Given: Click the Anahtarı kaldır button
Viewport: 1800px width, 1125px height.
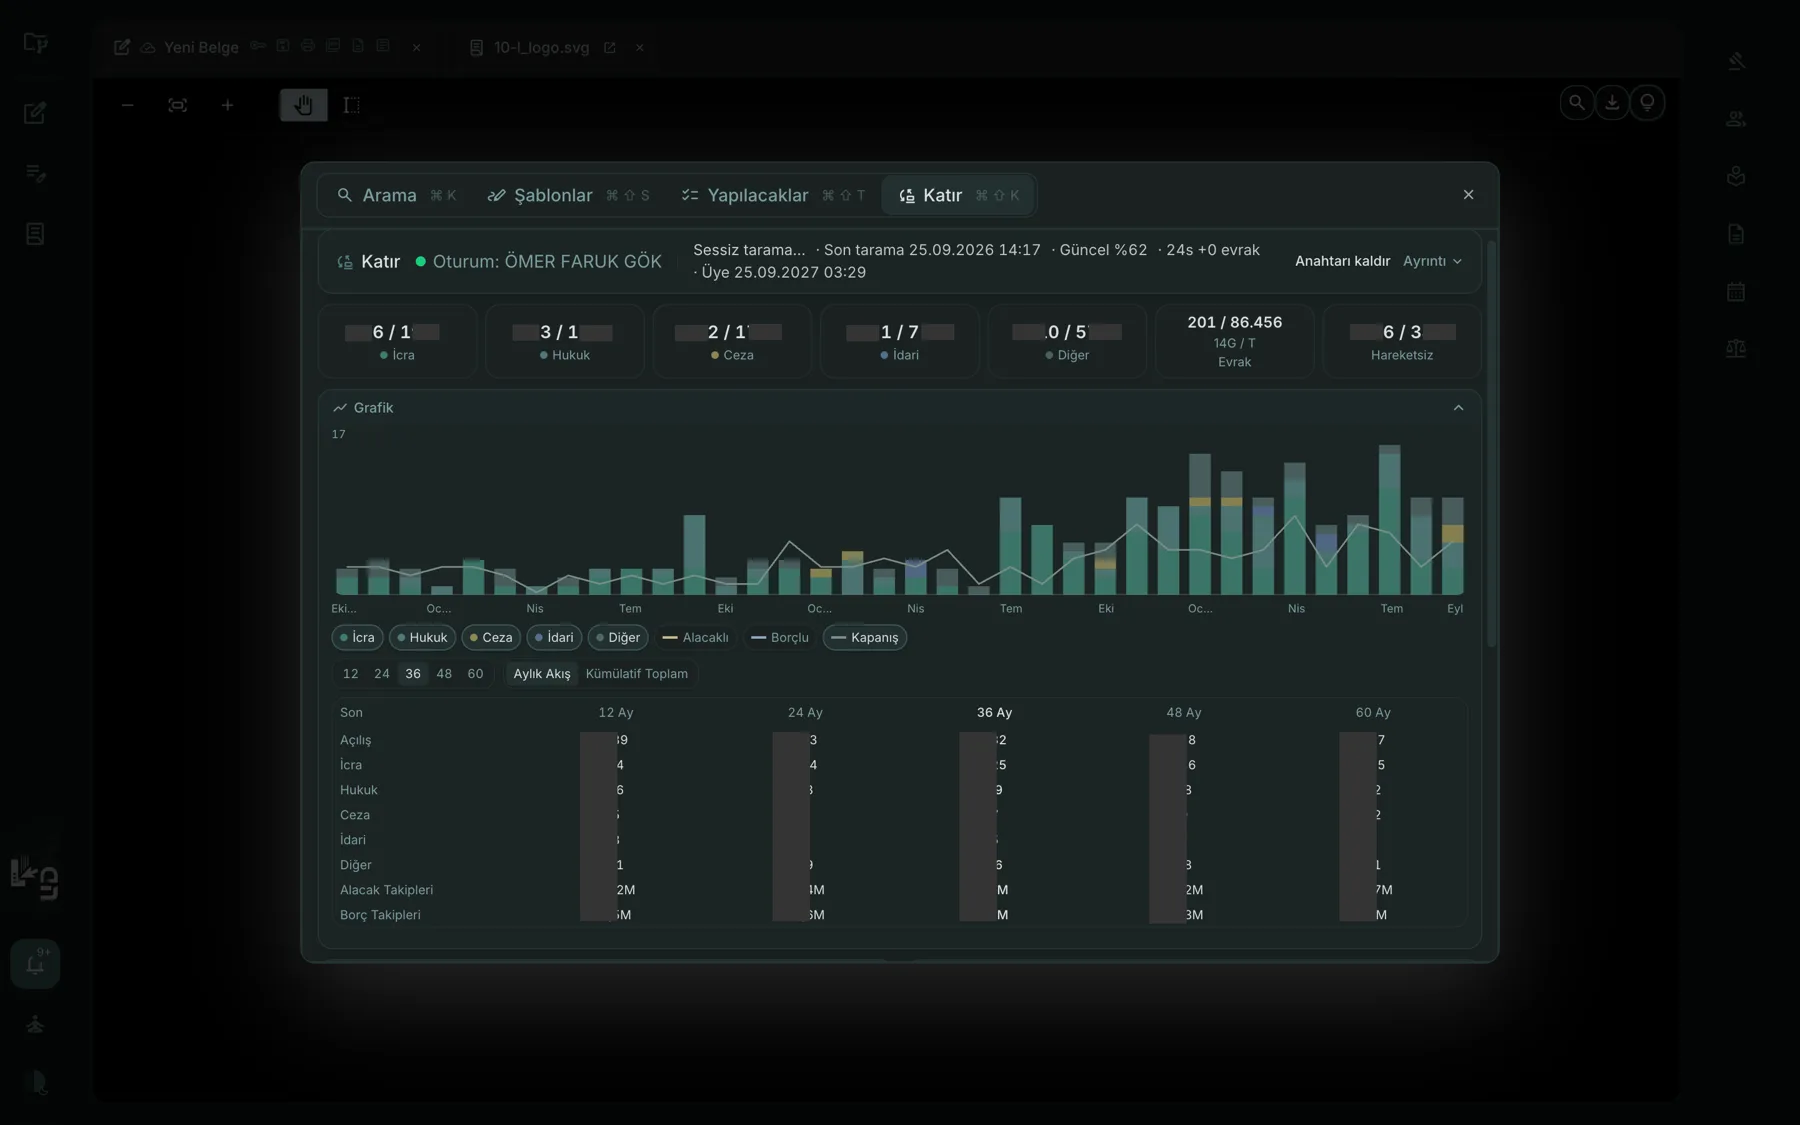Looking at the screenshot, I should pyautogui.click(x=1342, y=261).
